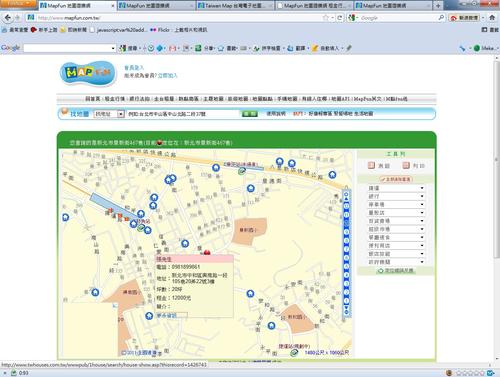The image size is (500, 377).
Task: Bookmark the page with the star icon
Action: tap(326, 18)
